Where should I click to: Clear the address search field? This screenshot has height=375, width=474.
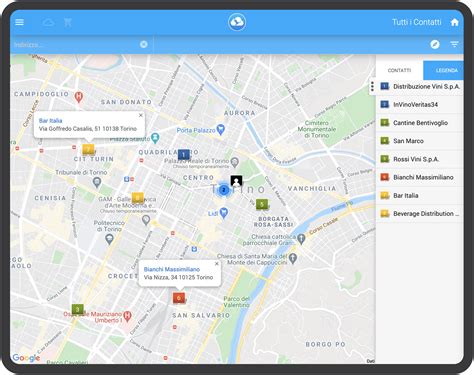[144, 44]
